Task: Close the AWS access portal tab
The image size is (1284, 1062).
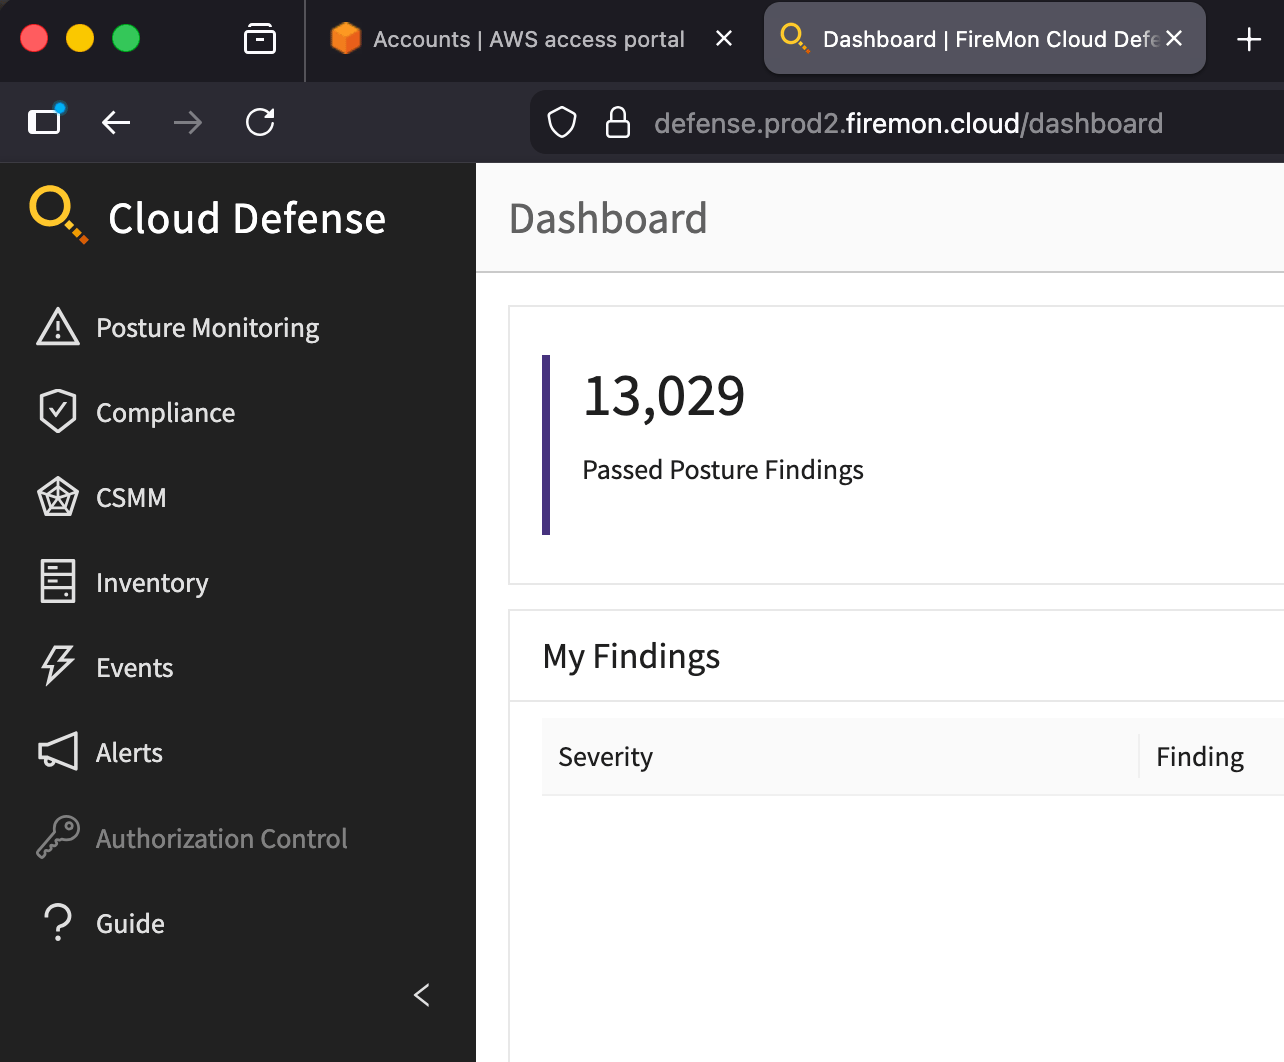Action: [724, 39]
